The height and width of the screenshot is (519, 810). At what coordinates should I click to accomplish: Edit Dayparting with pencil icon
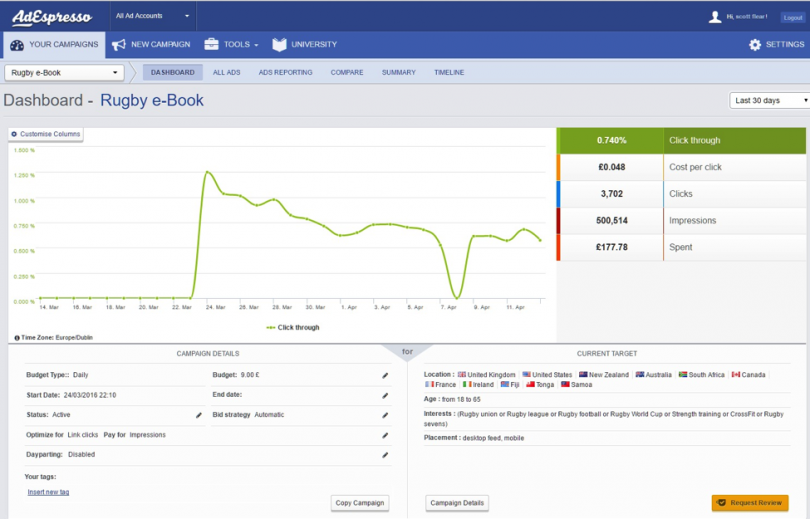385,455
